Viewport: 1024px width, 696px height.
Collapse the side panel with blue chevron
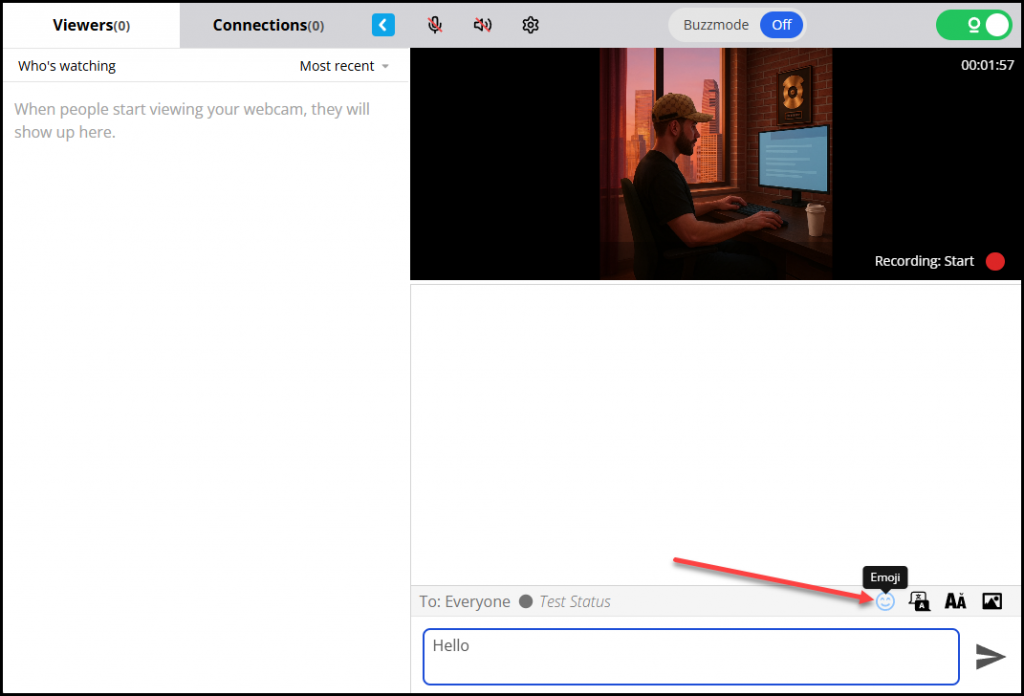point(383,25)
